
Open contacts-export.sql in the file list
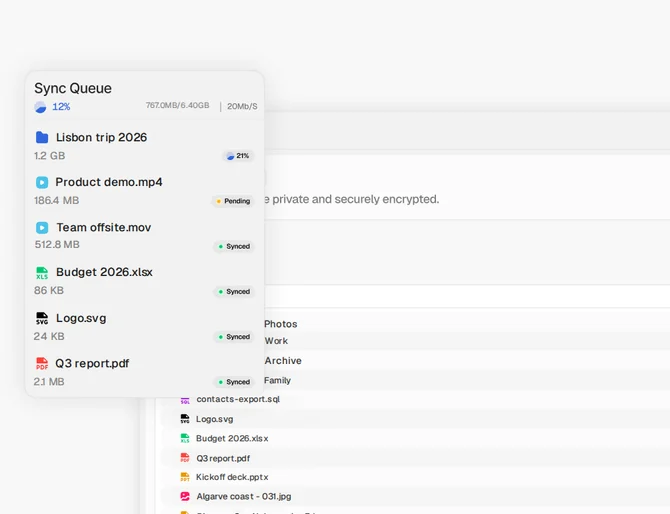point(238,399)
